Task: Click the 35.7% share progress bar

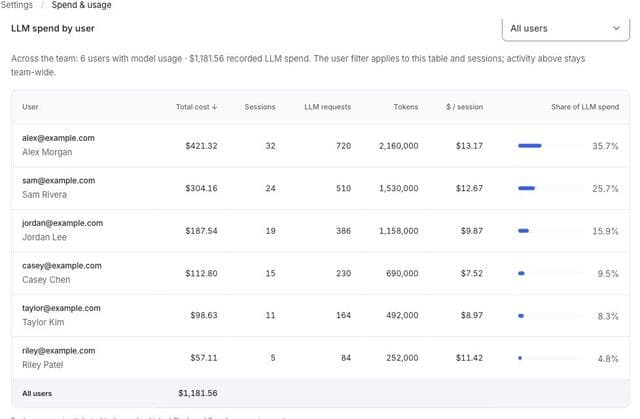Action: 551,146
